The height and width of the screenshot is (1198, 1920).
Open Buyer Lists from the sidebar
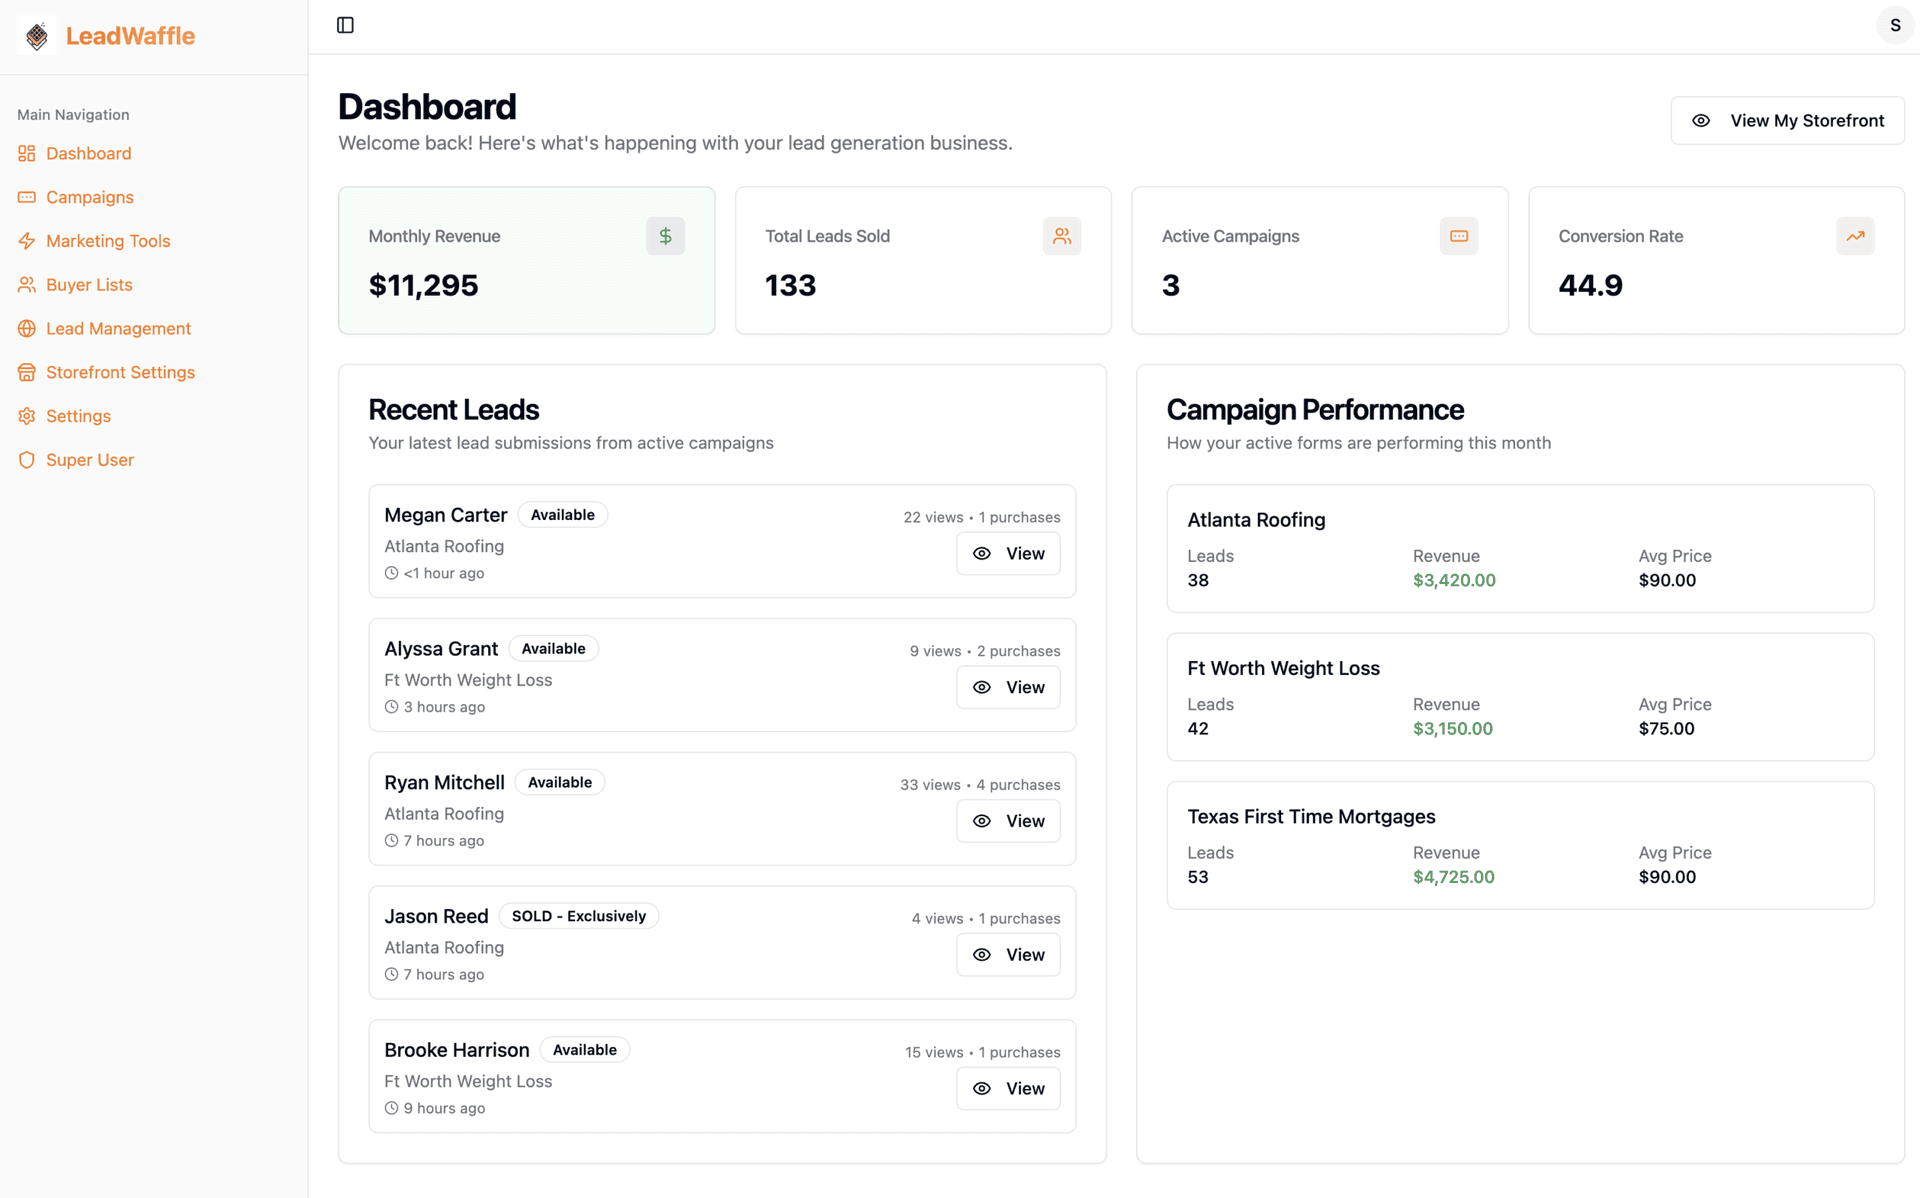(89, 284)
